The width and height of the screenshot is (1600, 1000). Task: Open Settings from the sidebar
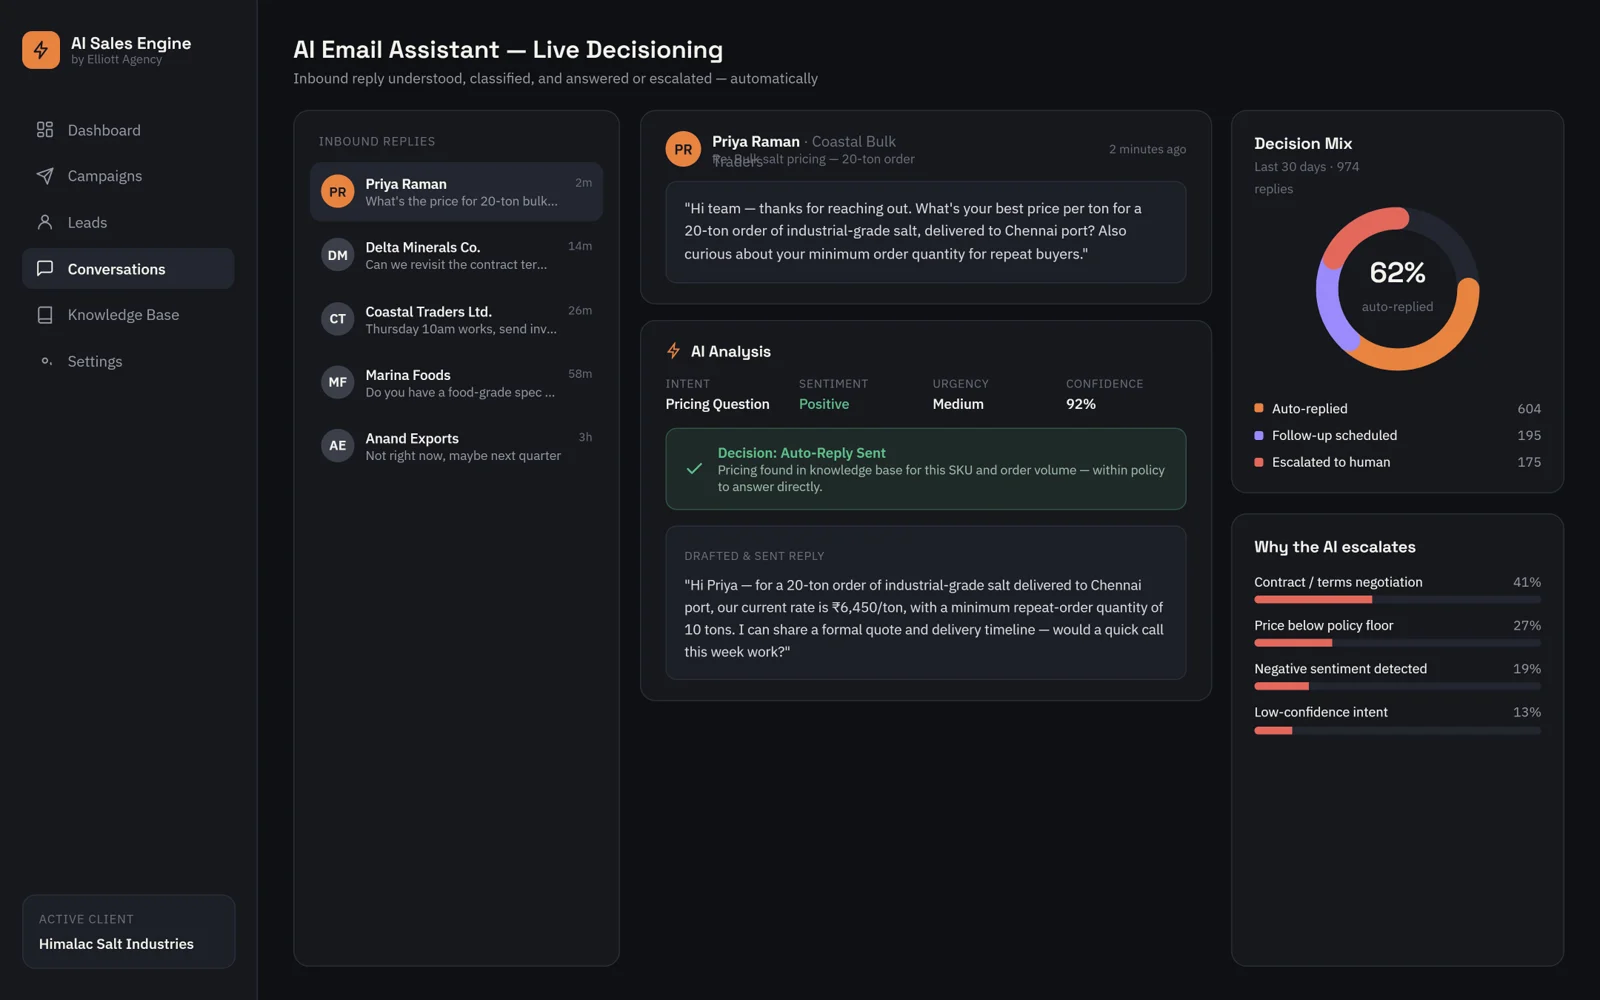(128, 361)
